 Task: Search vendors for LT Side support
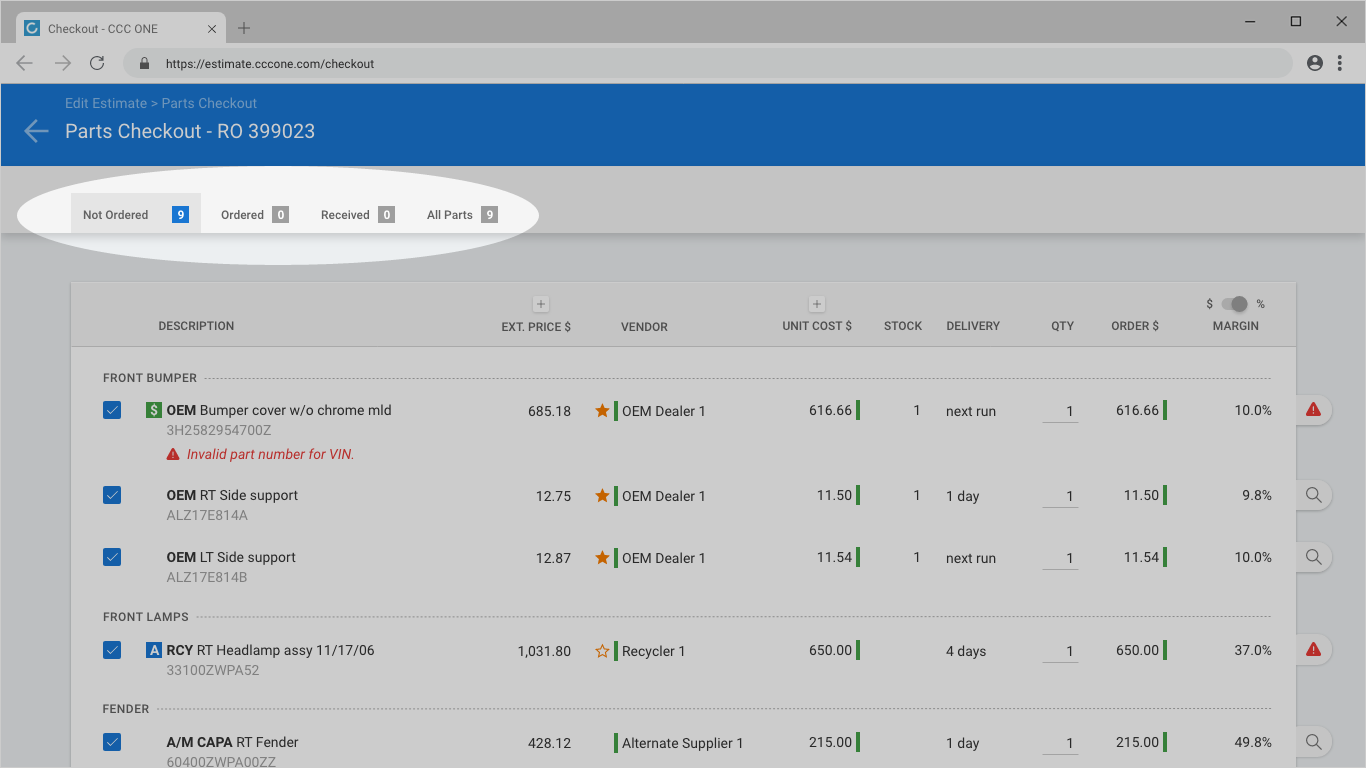(1314, 557)
